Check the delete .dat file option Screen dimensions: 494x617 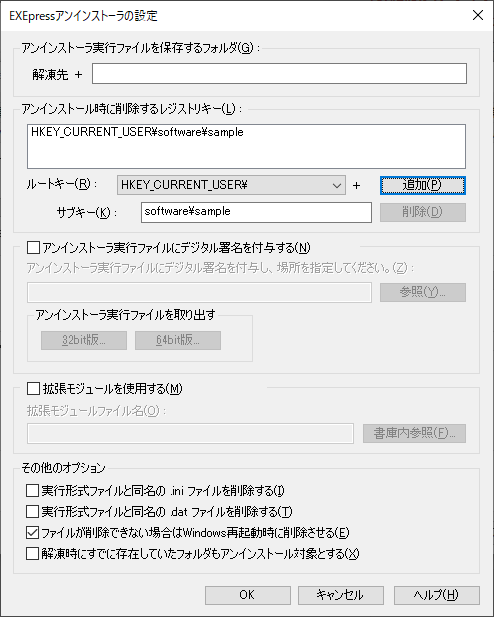[32, 512]
